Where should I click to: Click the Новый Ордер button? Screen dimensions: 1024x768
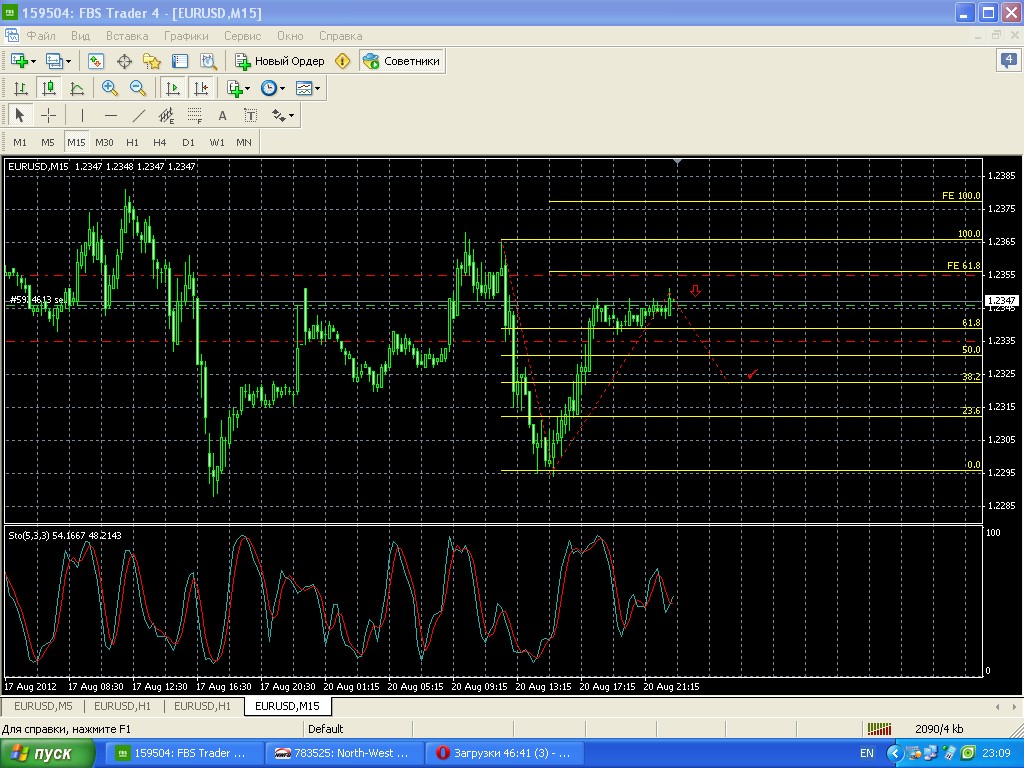point(280,61)
